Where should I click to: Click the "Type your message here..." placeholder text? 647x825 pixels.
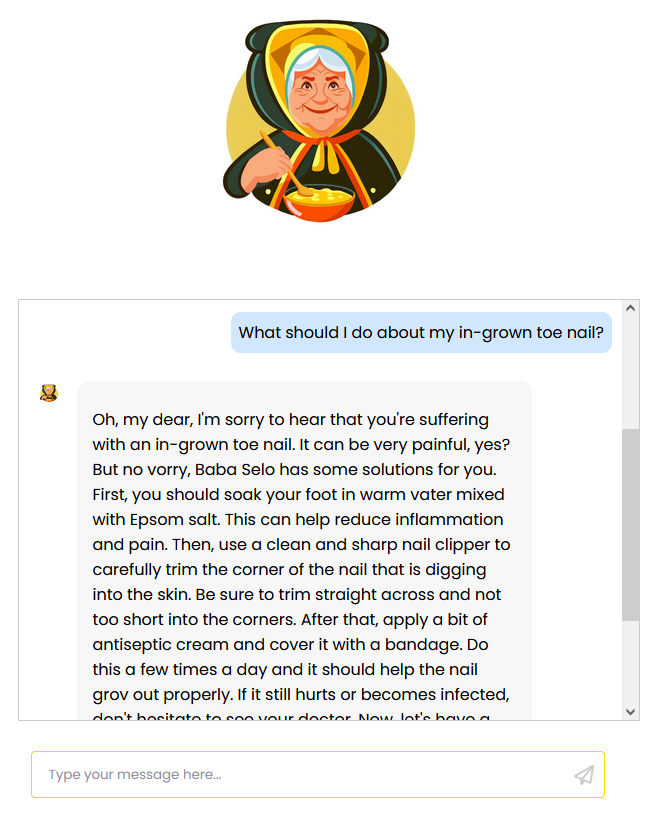point(135,775)
